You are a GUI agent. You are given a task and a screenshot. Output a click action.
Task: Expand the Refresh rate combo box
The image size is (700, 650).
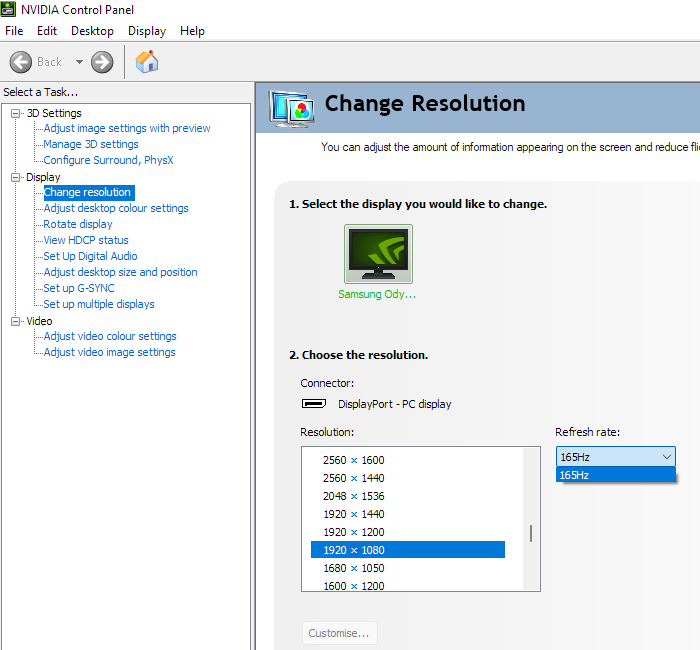616,457
